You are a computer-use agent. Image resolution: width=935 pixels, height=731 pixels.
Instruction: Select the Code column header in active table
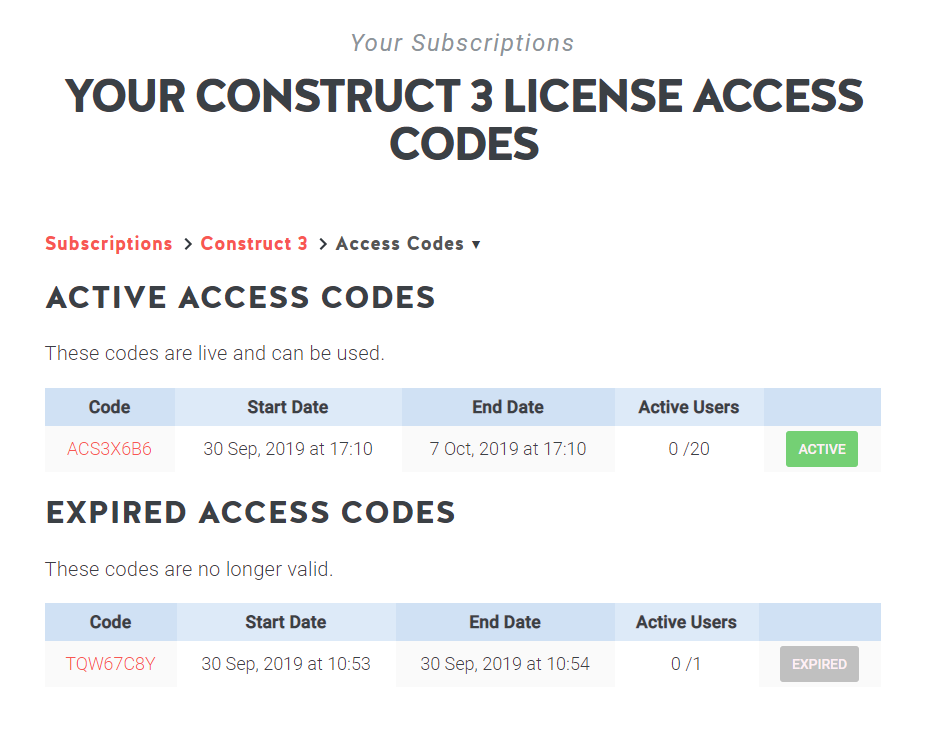coord(109,407)
